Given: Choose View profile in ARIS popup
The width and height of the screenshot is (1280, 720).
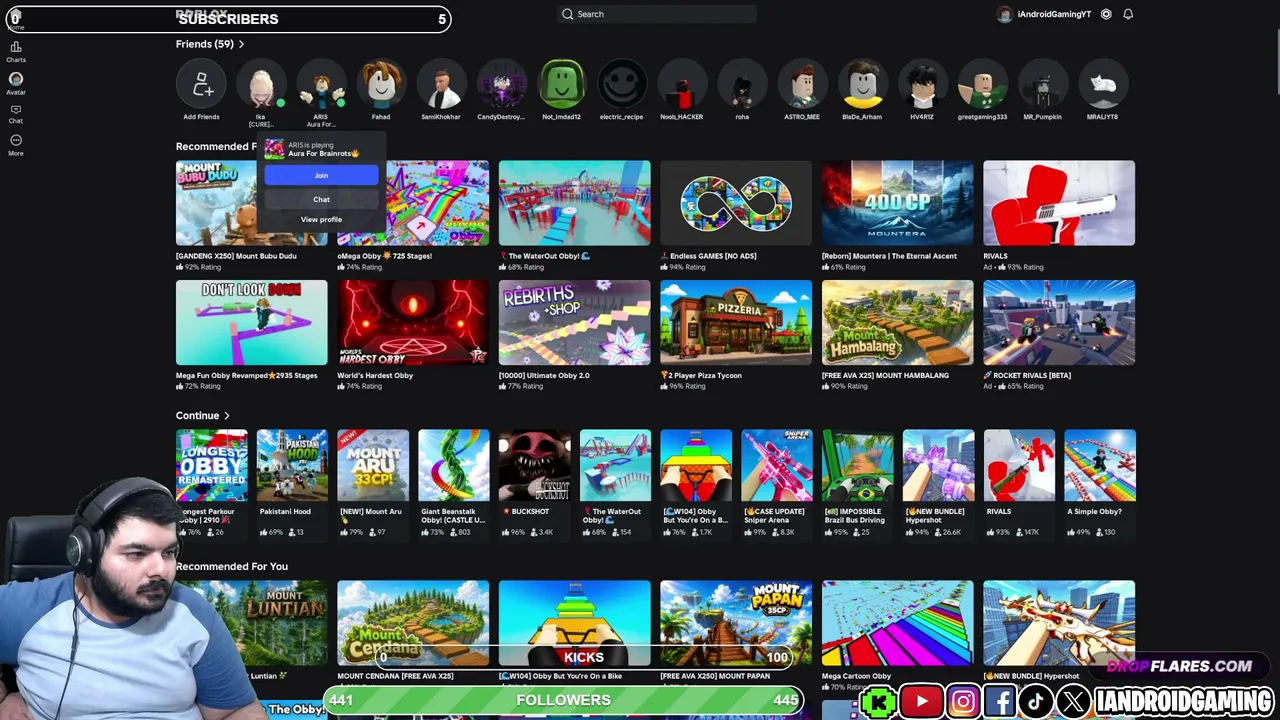Looking at the screenshot, I should click(x=321, y=219).
